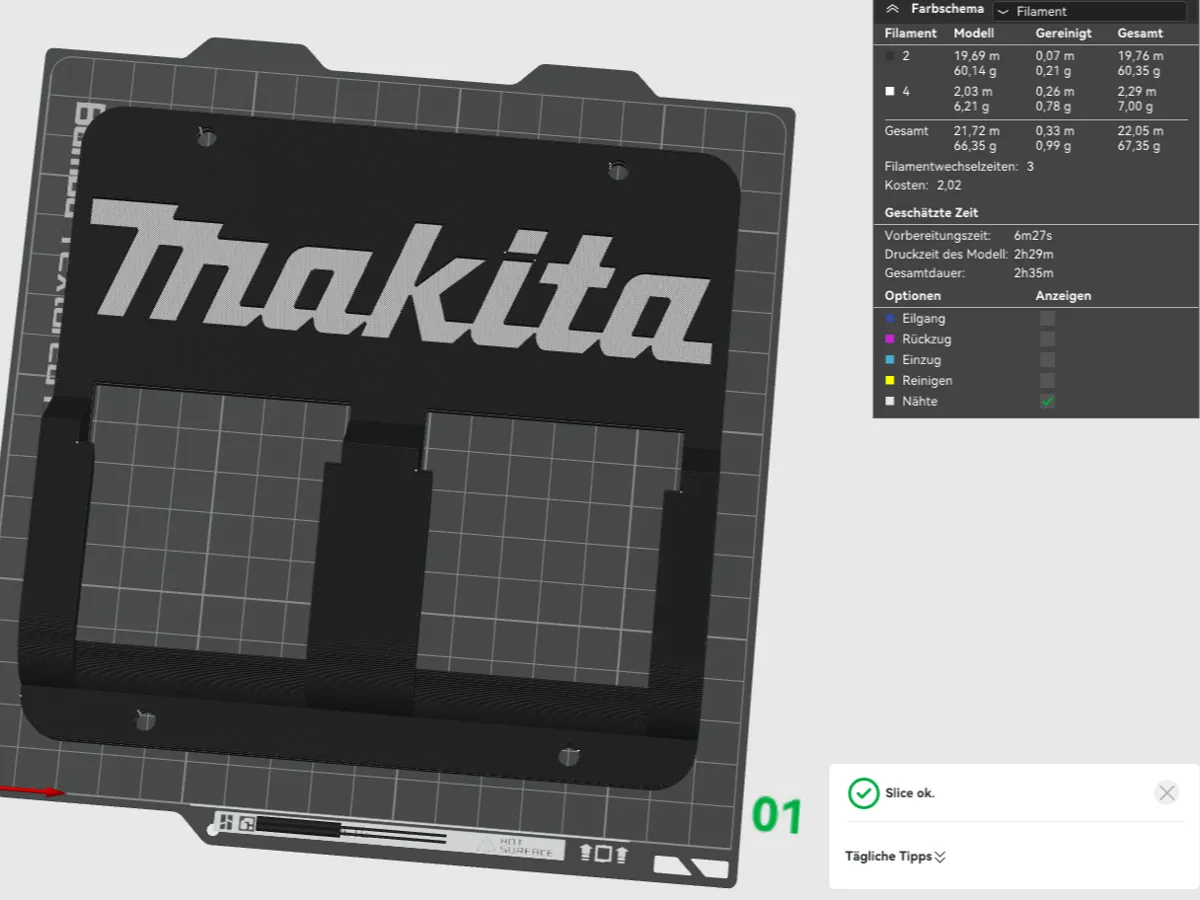Click the cyan Einzug legend color
This screenshot has width=1200, height=900.
(x=890, y=360)
